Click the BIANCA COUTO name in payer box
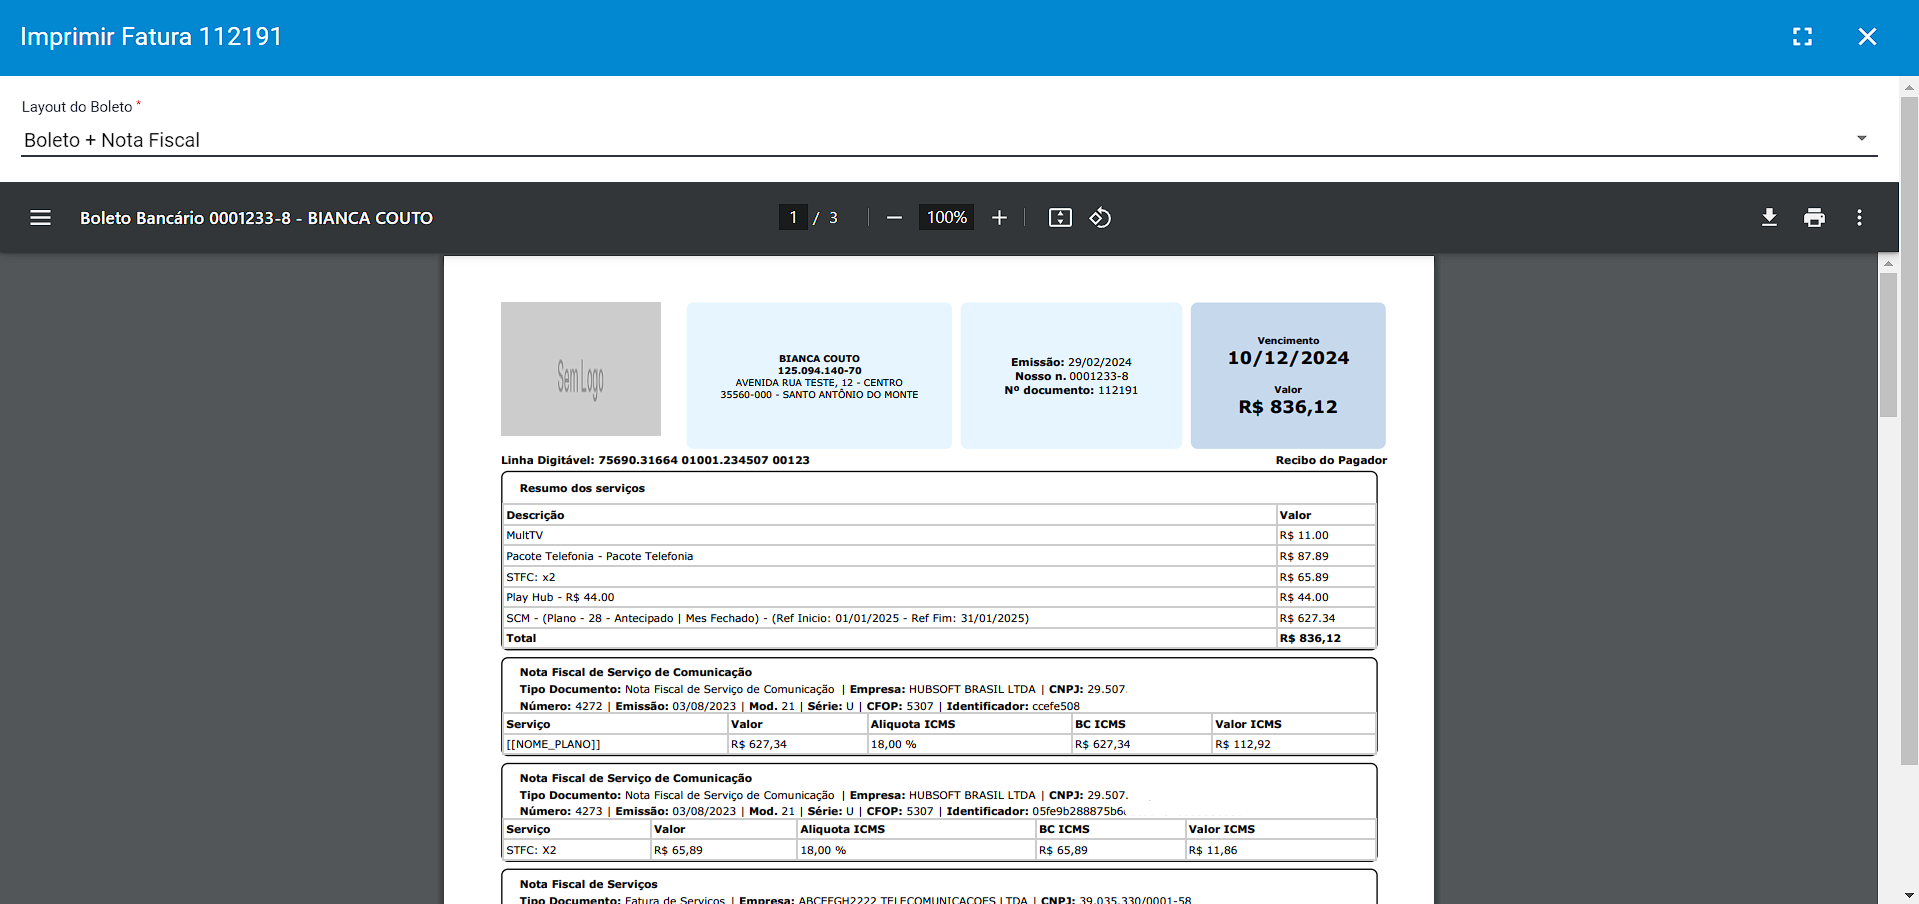The image size is (1919, 904). tap(819, 359)
